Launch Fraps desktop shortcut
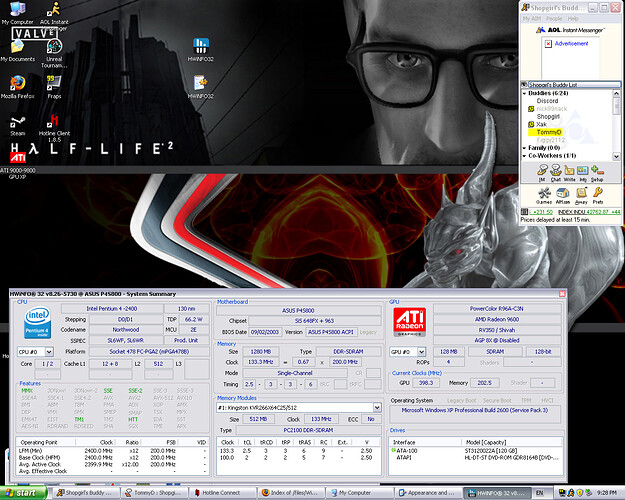The image size is (625, 500). (54, 87)
